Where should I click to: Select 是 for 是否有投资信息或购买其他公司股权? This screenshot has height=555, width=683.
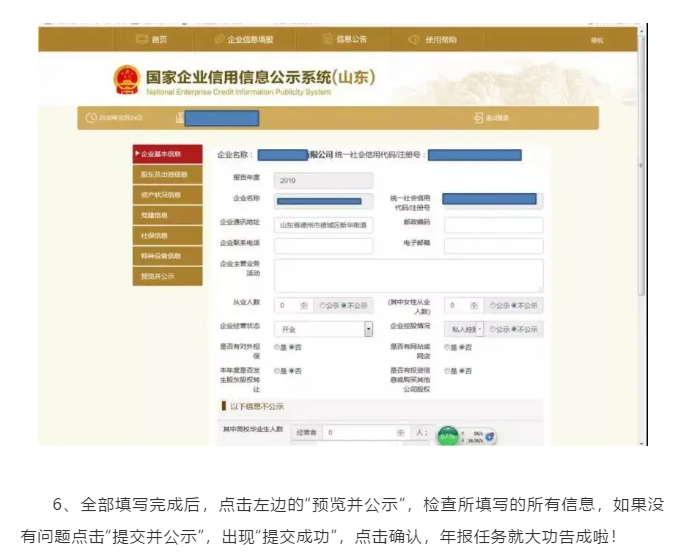coord(447,371)
